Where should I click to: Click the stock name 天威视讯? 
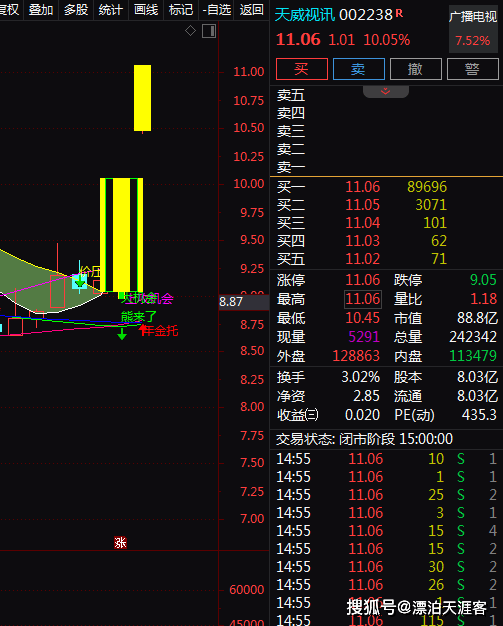pyautogui.click(x=305, y=15)
